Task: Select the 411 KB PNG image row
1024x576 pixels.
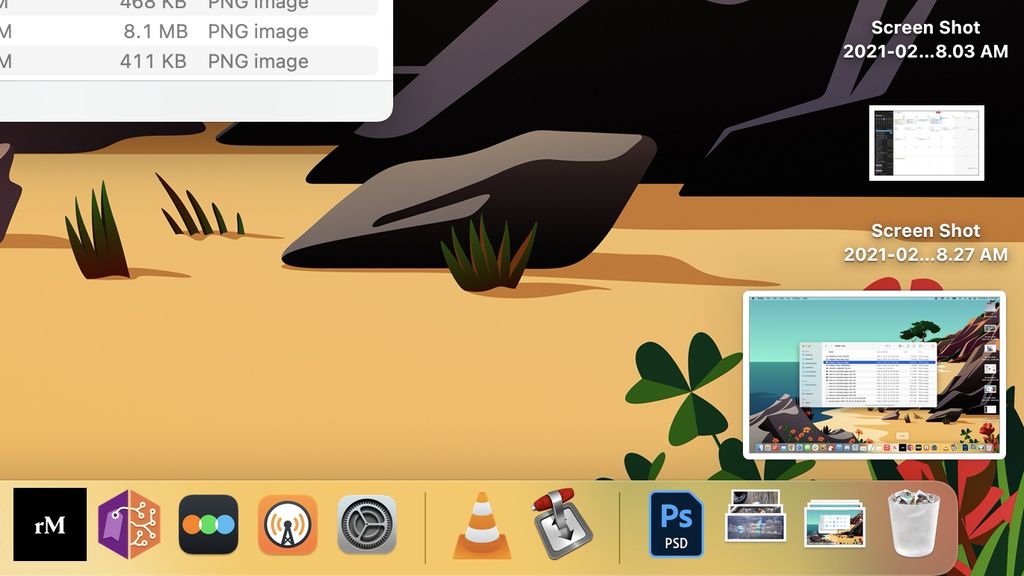Action: click(150, 61)
